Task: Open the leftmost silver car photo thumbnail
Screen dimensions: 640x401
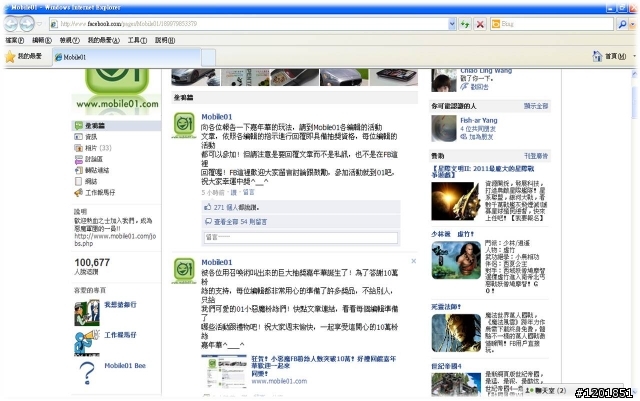Action: coord(196,77)
